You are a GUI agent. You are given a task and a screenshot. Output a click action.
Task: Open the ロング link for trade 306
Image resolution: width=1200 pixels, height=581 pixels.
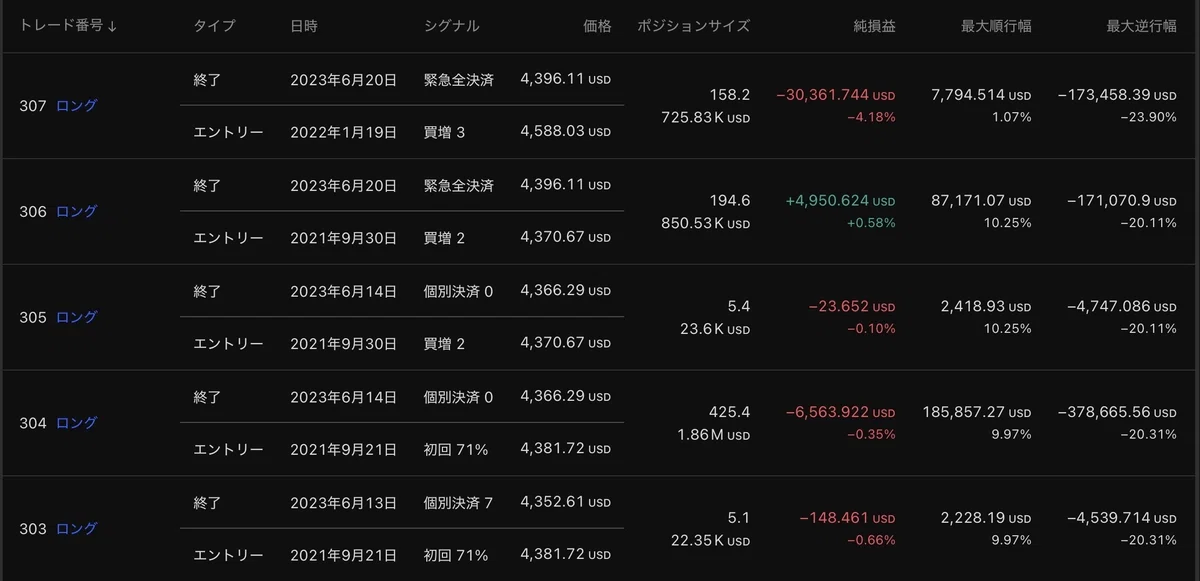coord(77,211)
